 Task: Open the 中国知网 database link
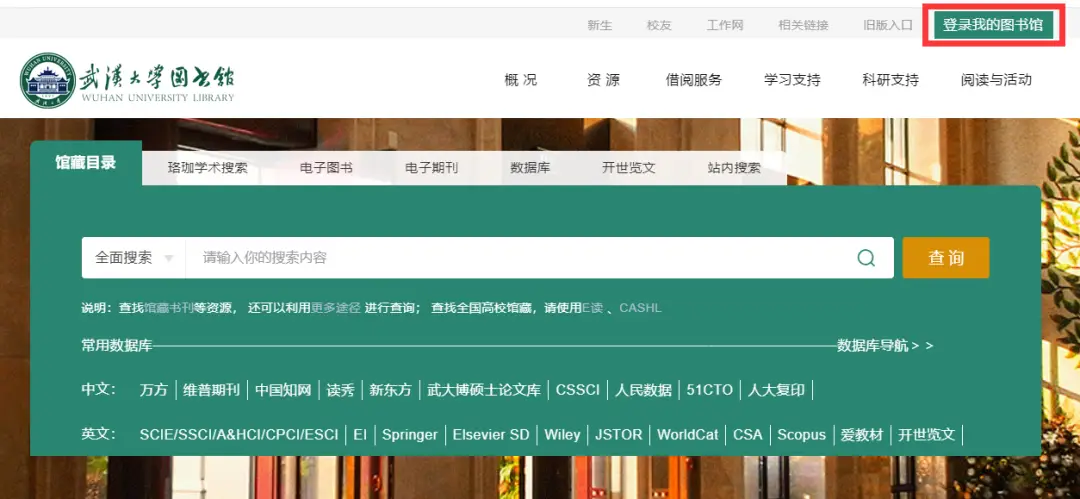tap(283, 390)
